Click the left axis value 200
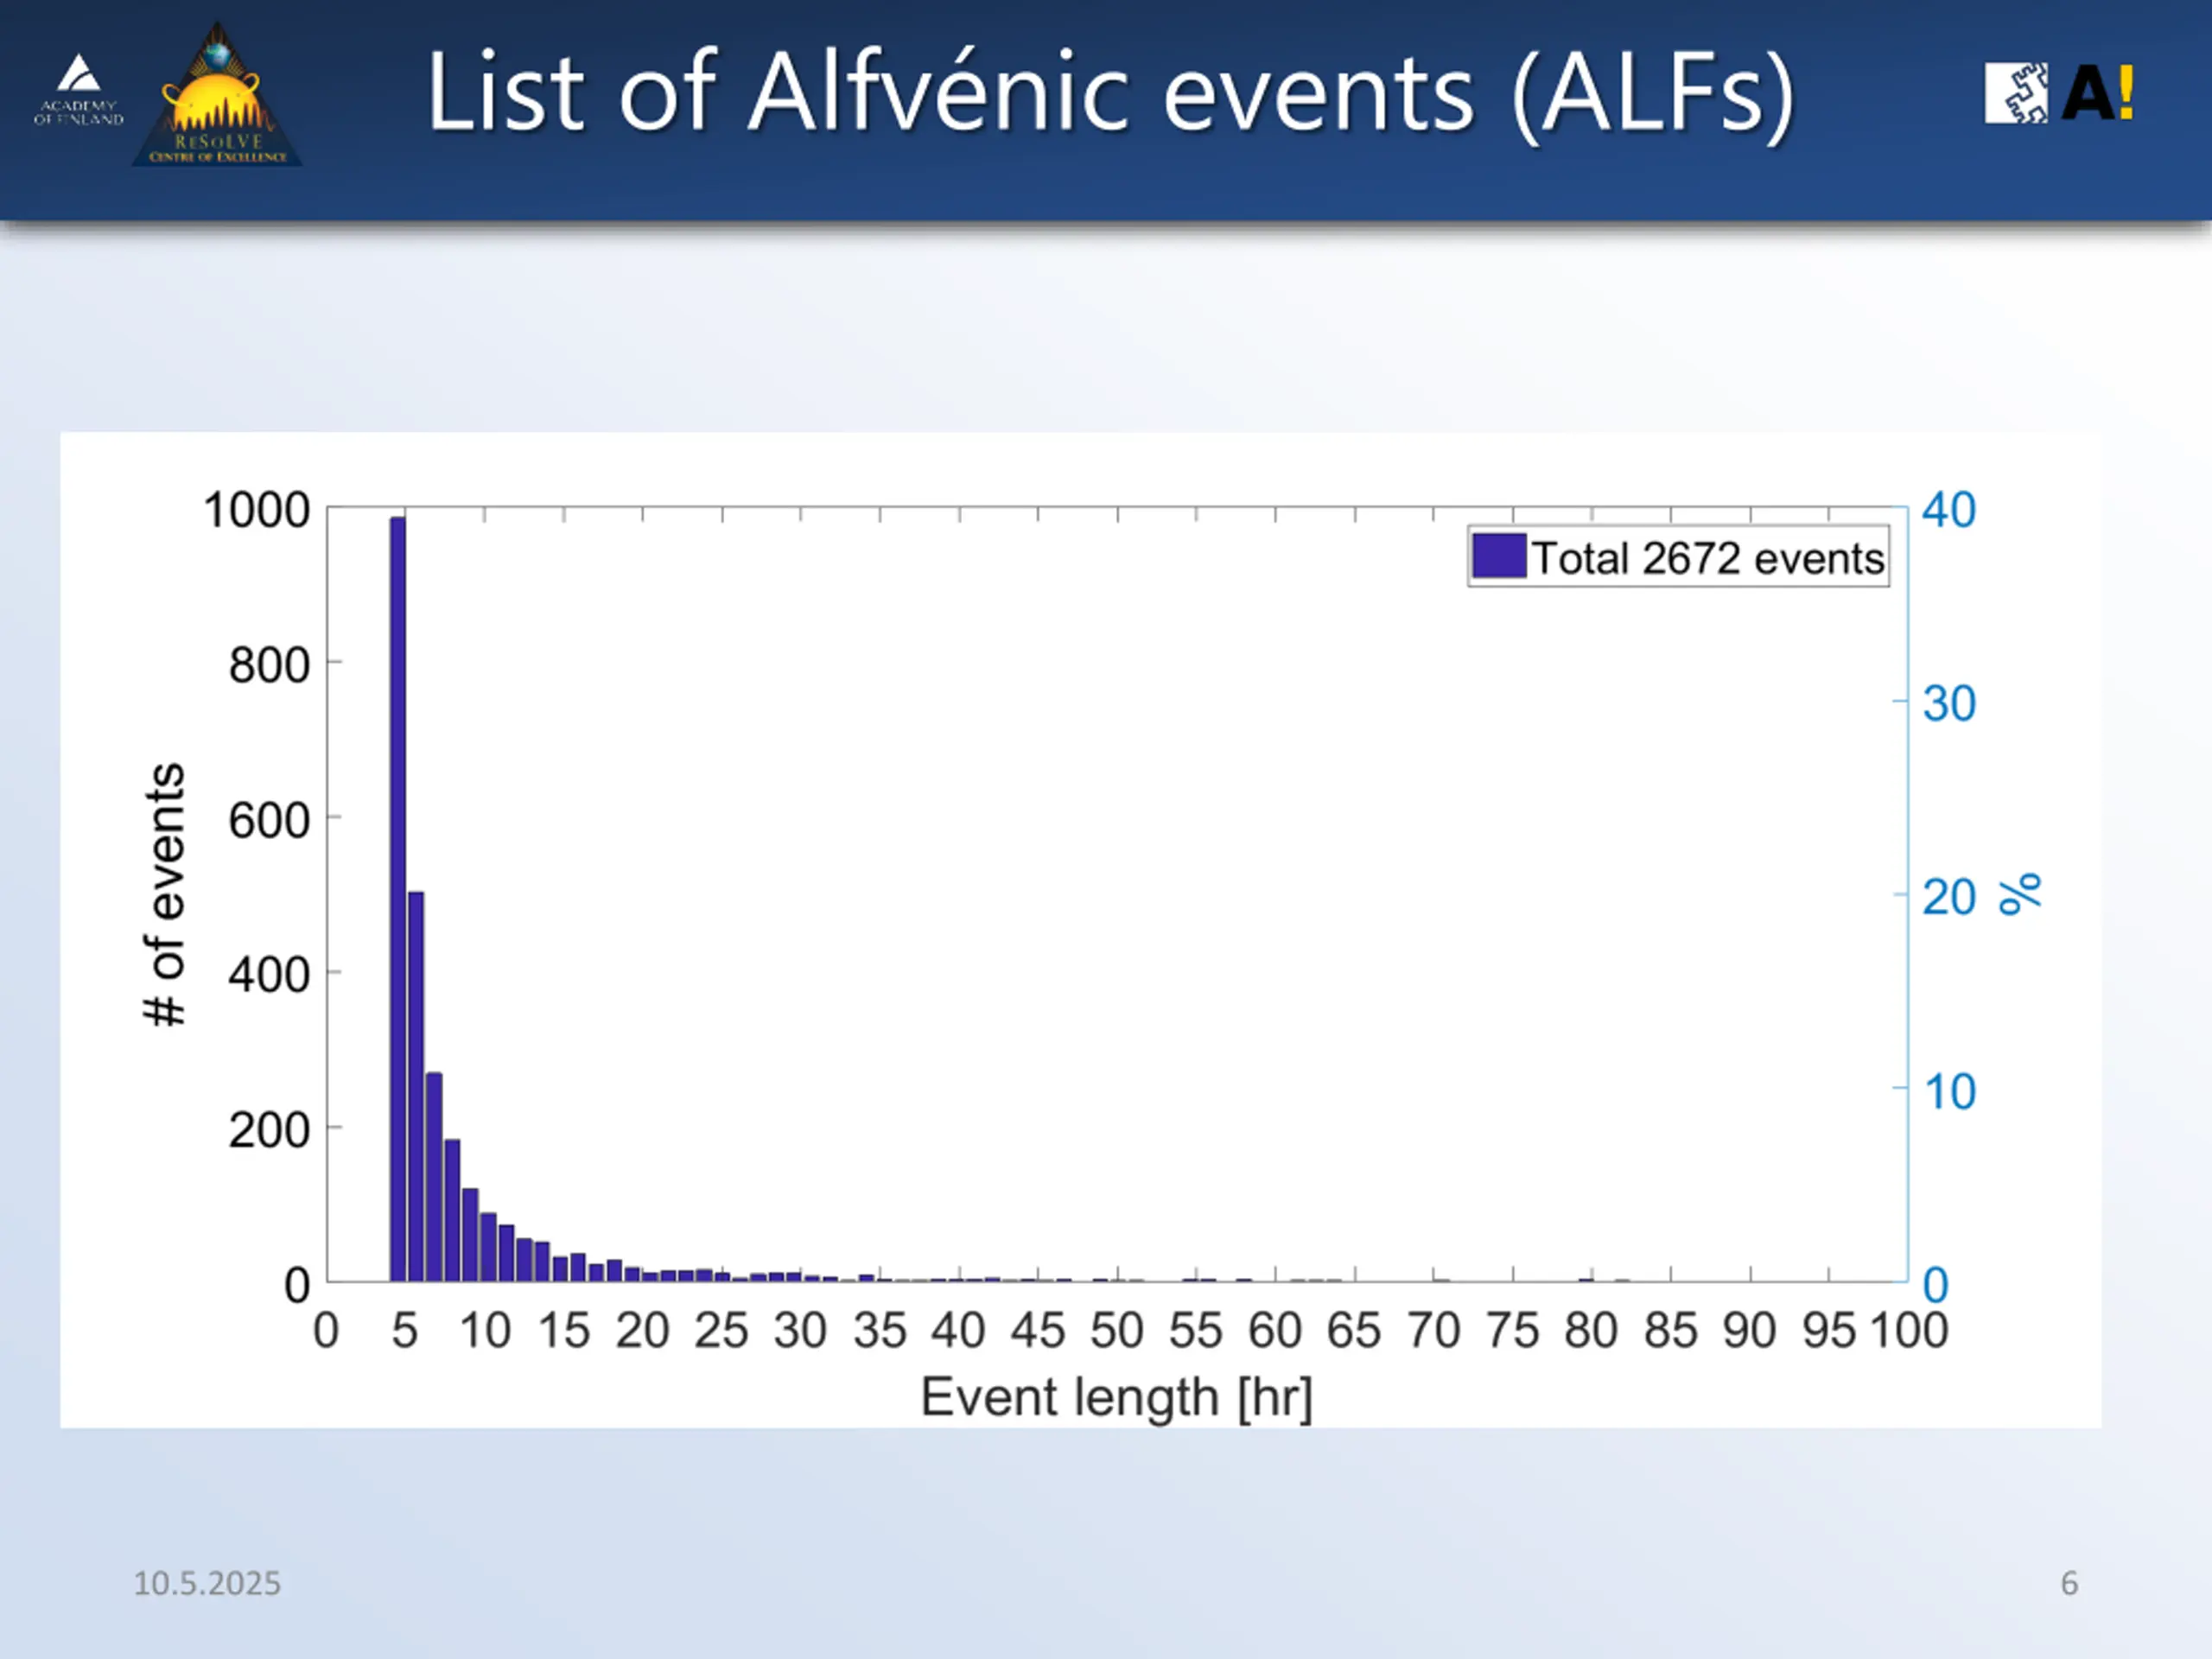The width and height of the screenshot is (2212, 1659). pos(269,1130)
